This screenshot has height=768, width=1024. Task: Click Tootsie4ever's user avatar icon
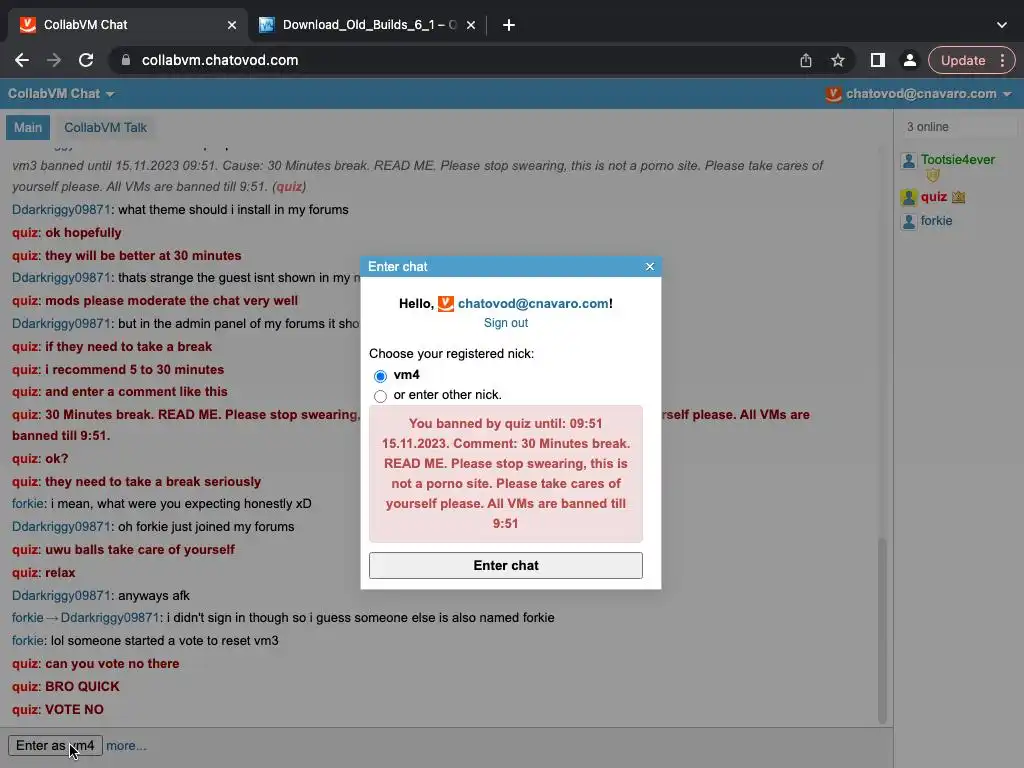tap(908, 161)
